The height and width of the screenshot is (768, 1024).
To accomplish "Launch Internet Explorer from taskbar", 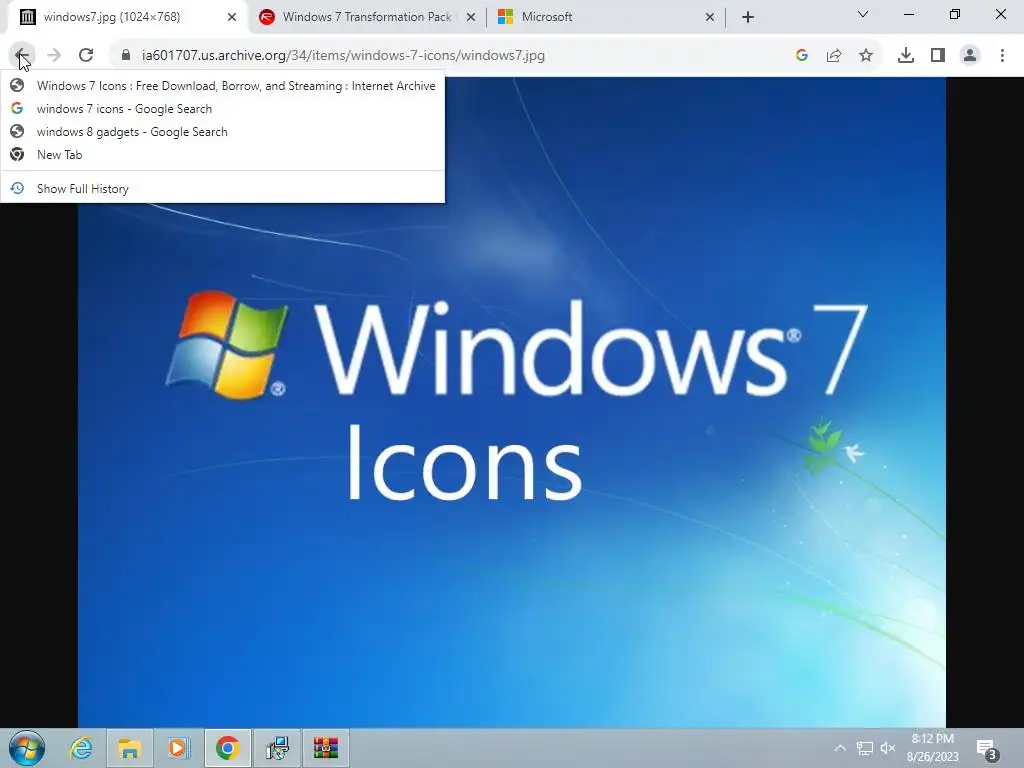I will [81, 748].
